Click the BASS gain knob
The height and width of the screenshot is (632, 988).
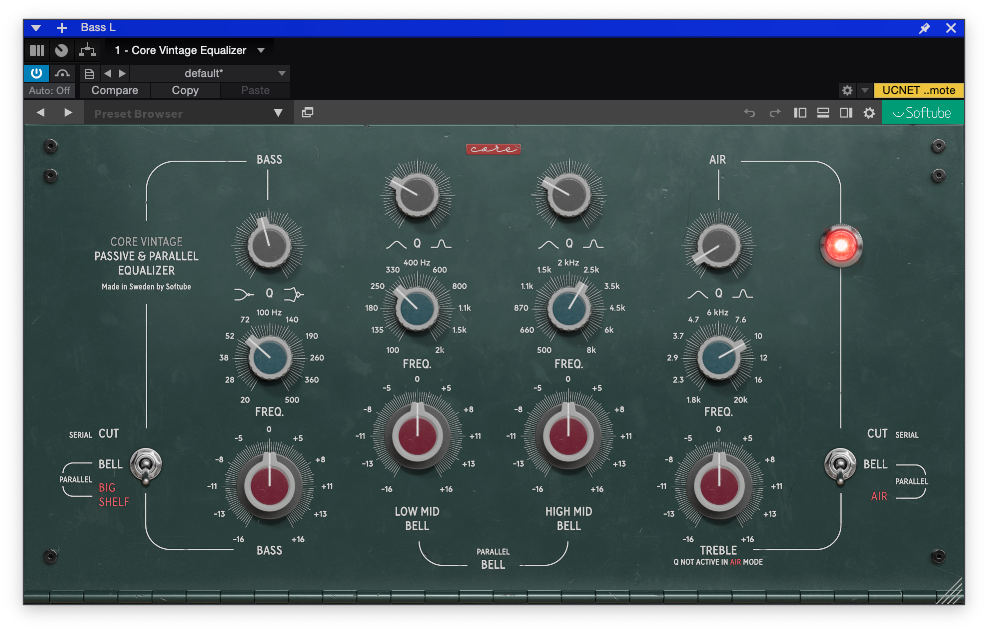click(270, 486)
